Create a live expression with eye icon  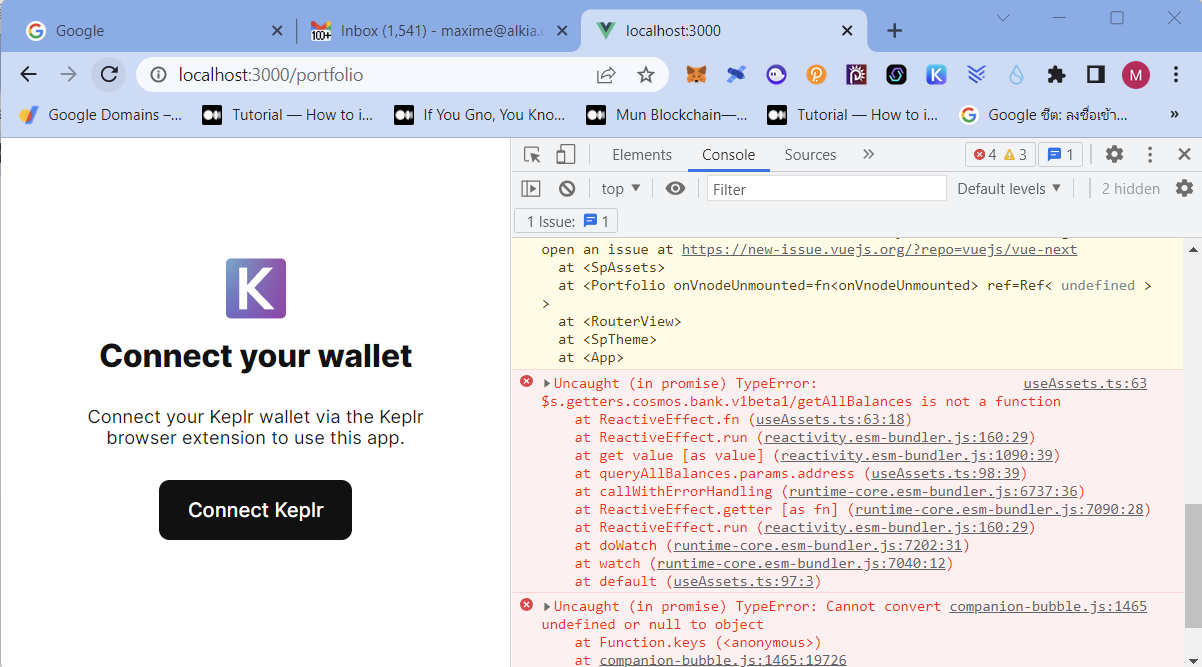click(676, 188)
